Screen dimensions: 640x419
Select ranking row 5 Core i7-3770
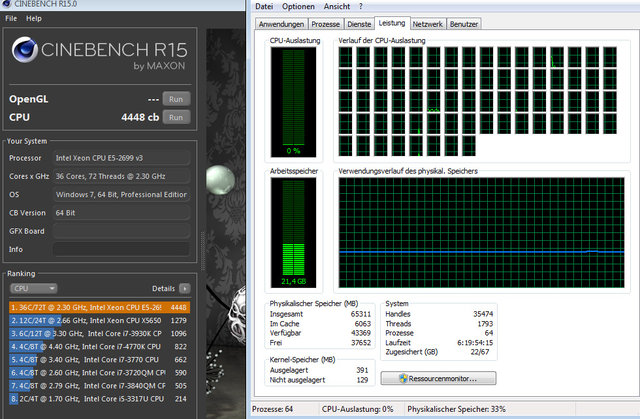(99, 359)
